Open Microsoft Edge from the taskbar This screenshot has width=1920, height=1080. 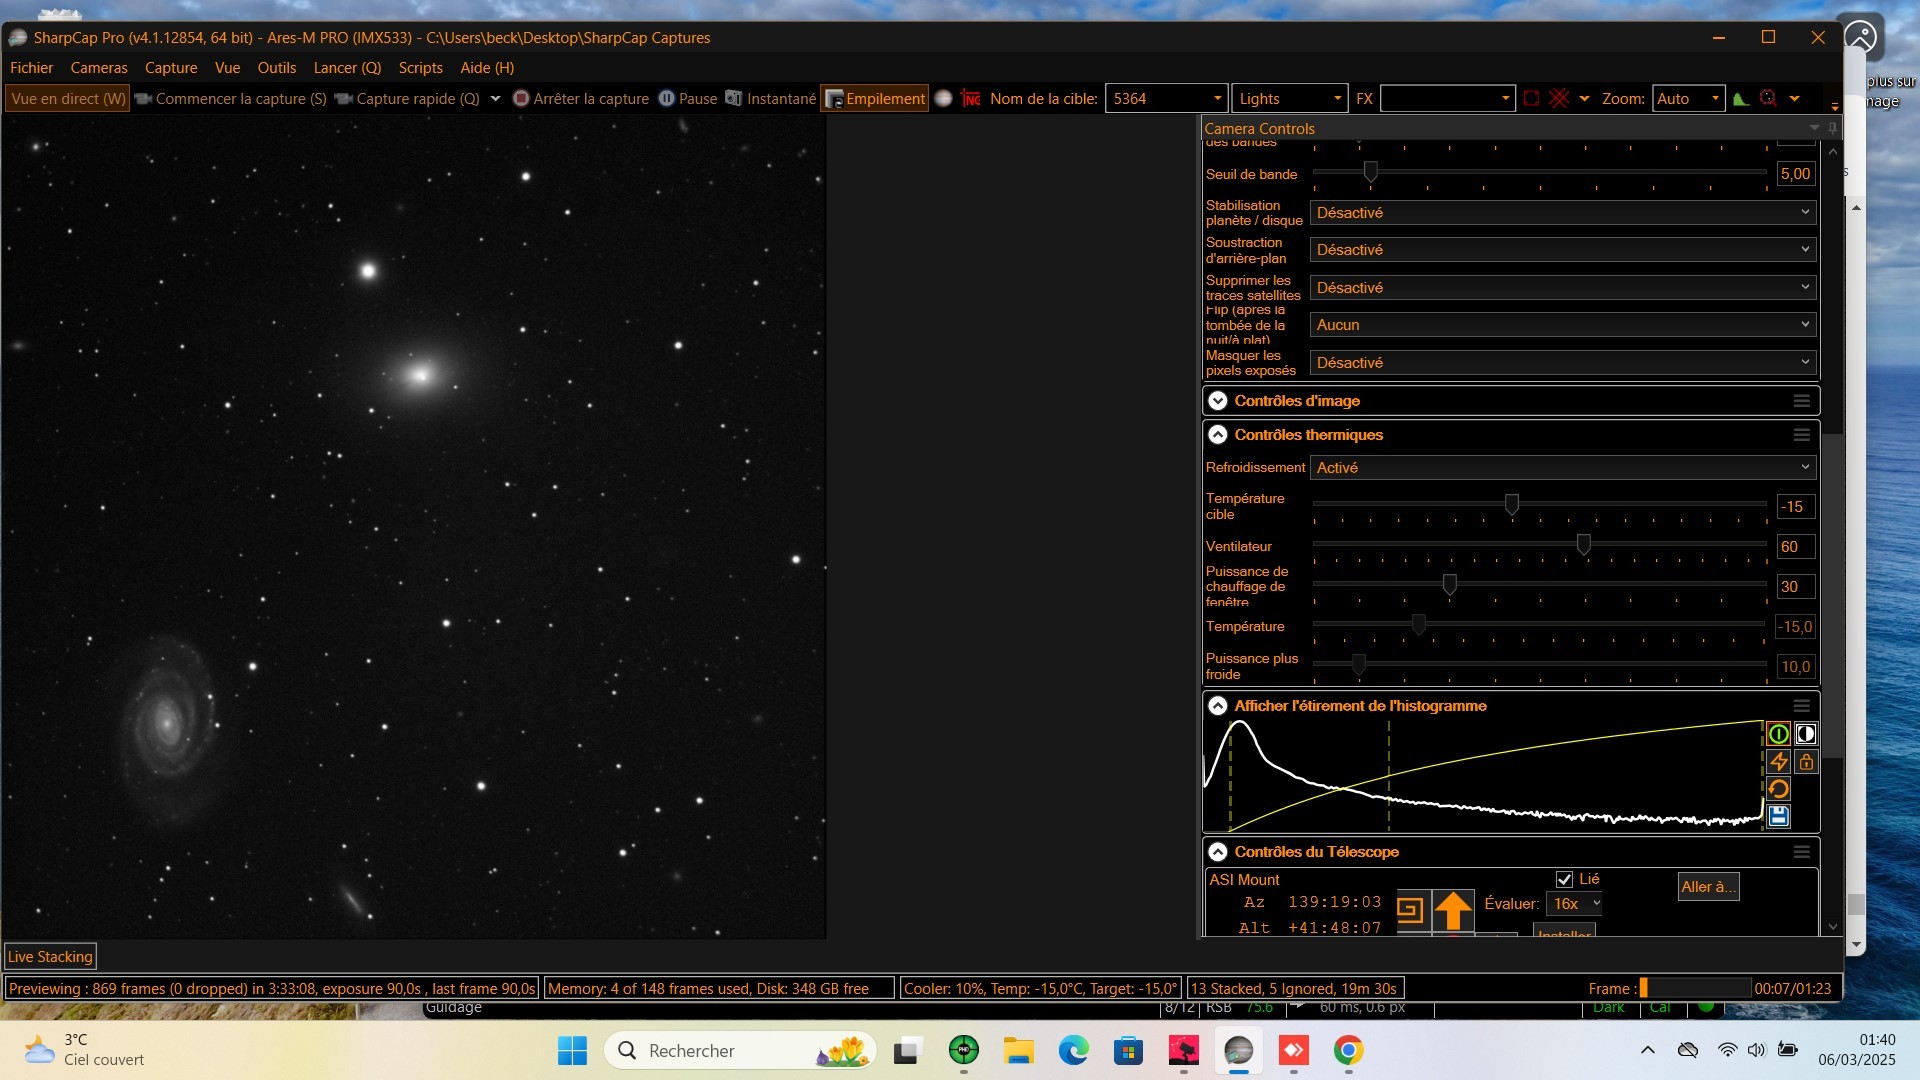coord(1073,1050)
